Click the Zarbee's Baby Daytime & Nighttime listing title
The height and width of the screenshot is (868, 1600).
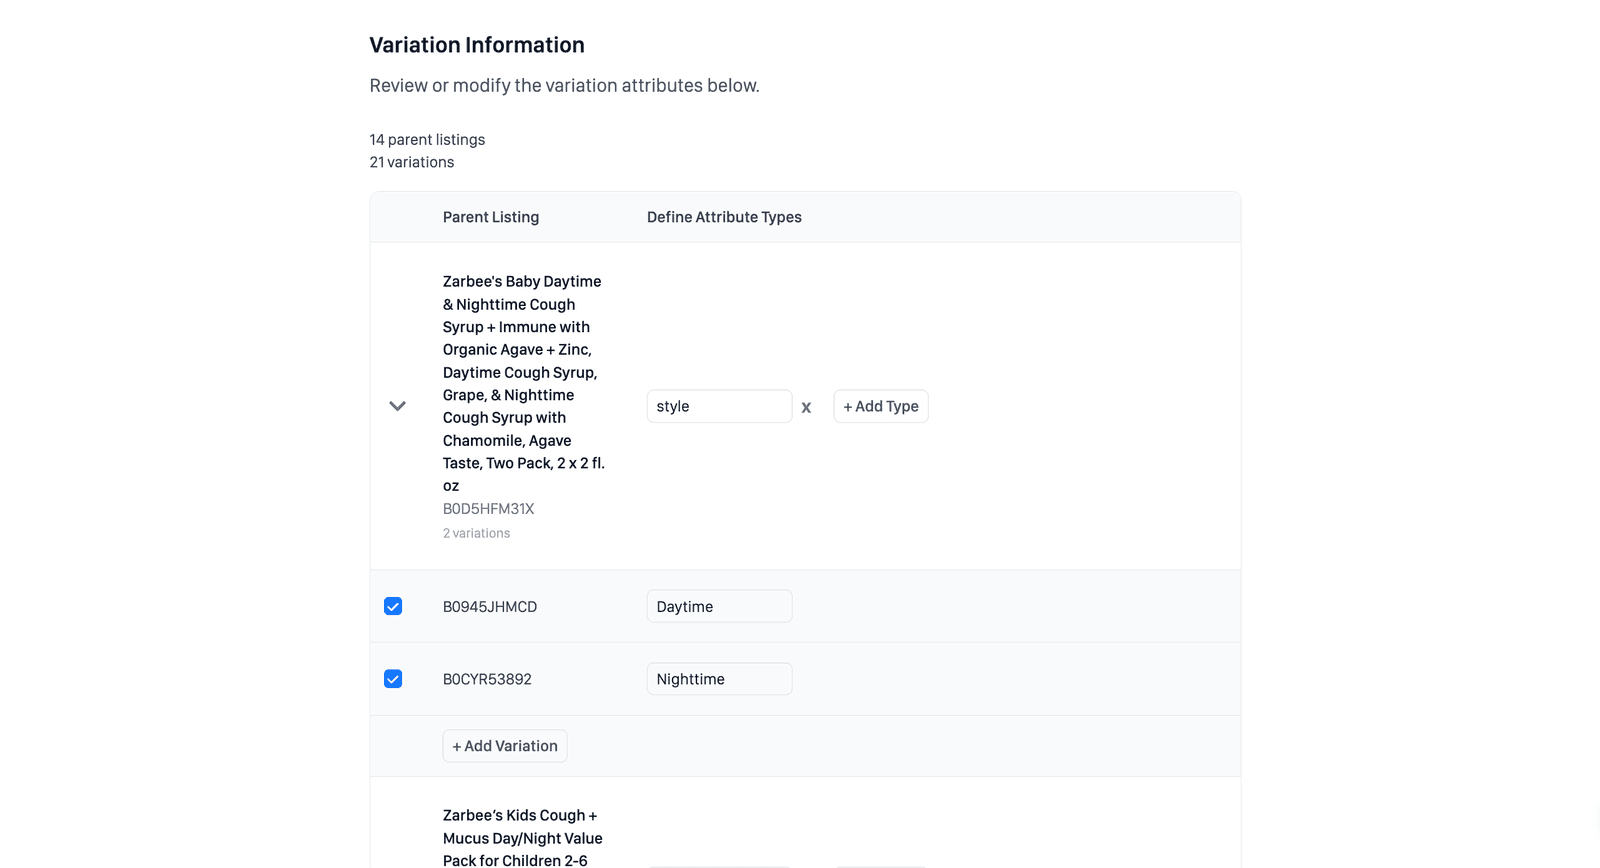pyautogui.click(x=524, y=383)
